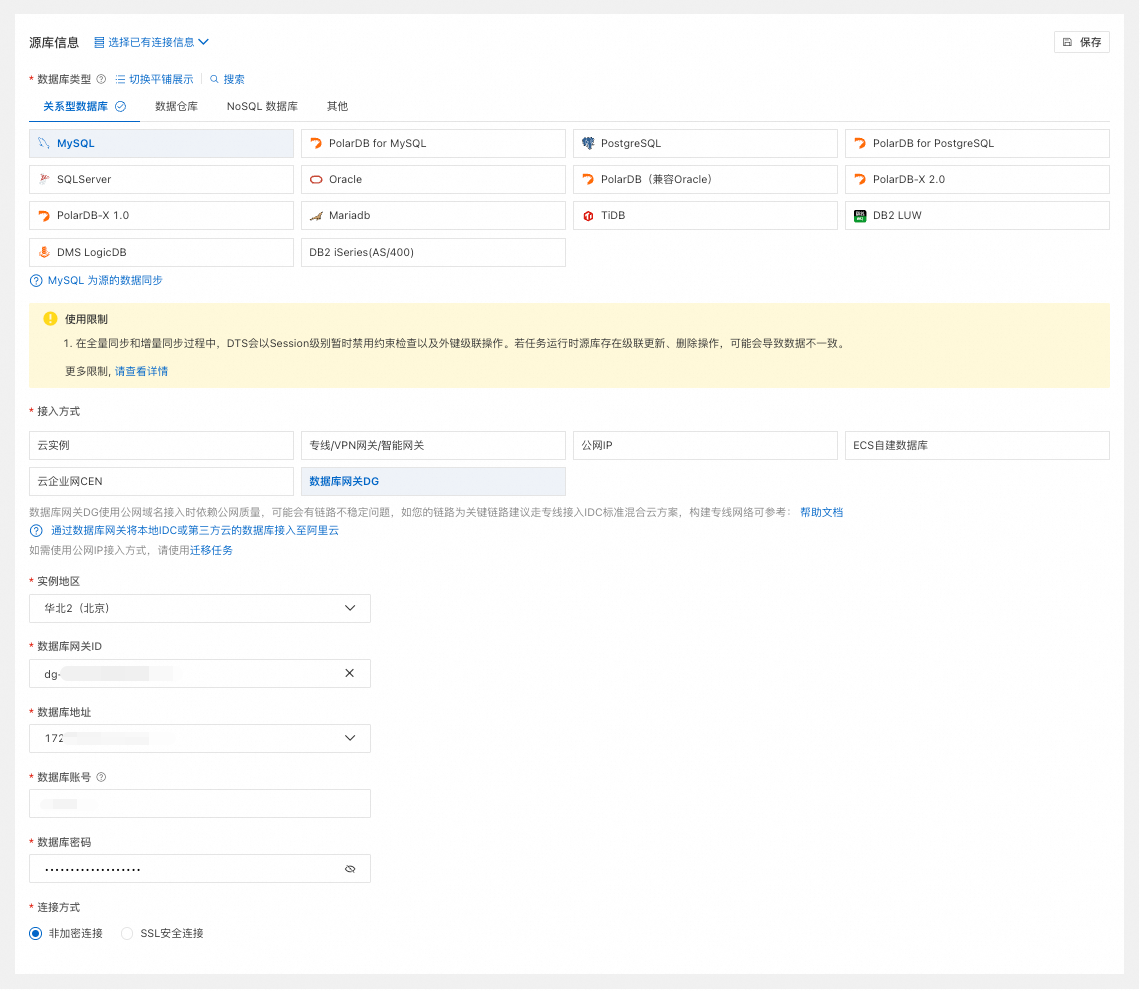Choose DB2 LUW database type
The width and height of the screenshot is (1140, 991).
click(x=977, y=216)
